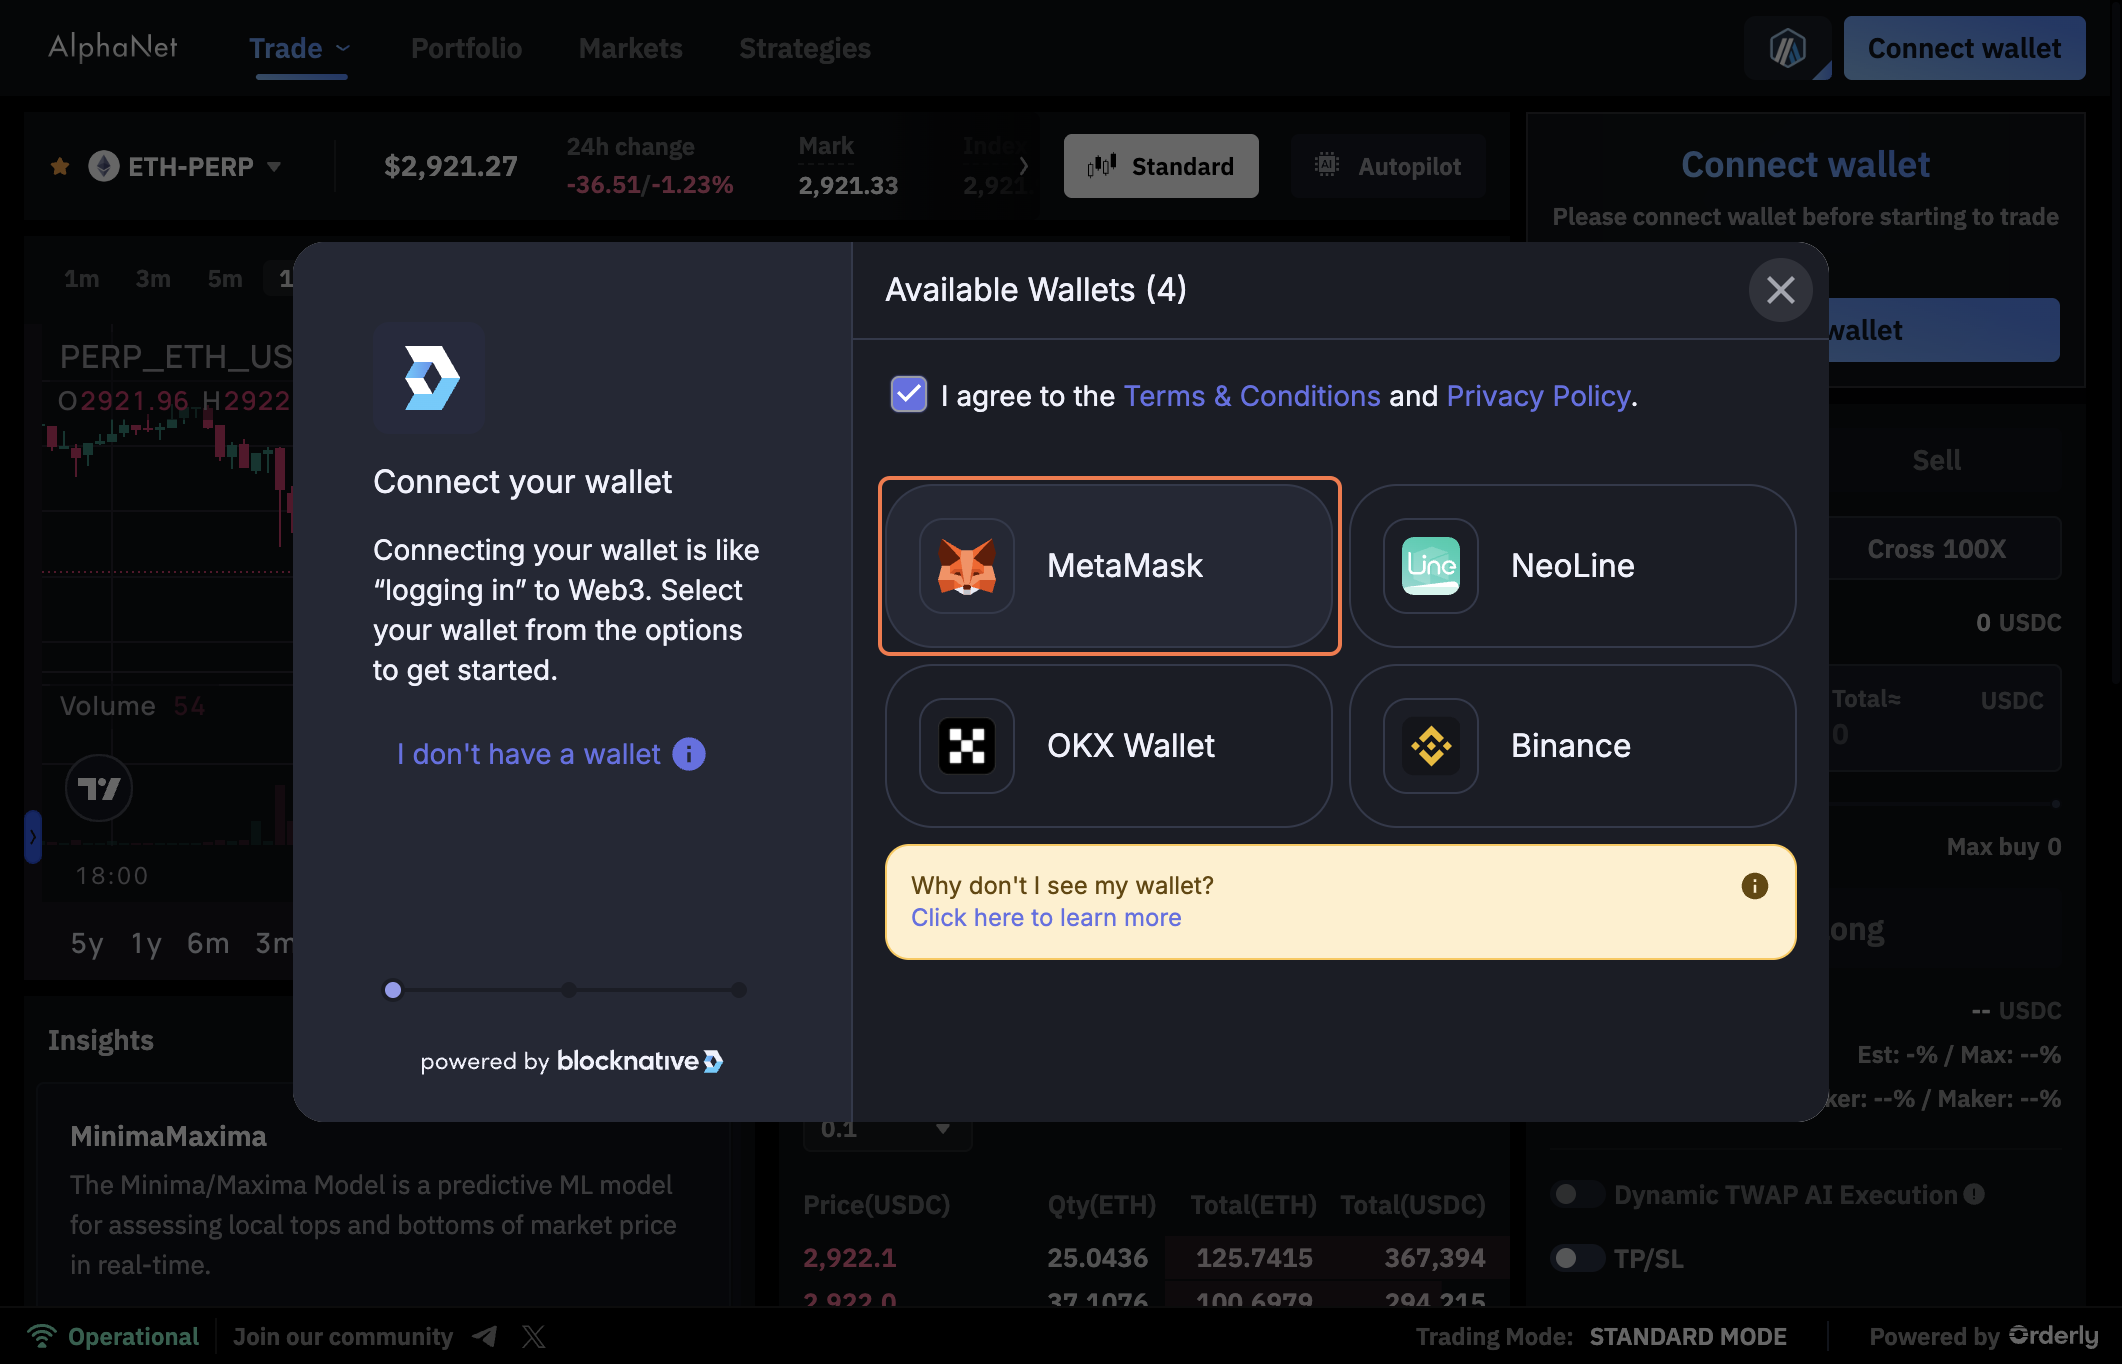This screenshot has height=1364, width=2122.
Task: Click the middle dot of the onboarding progress indicator
Action: (x=568, y=990)
